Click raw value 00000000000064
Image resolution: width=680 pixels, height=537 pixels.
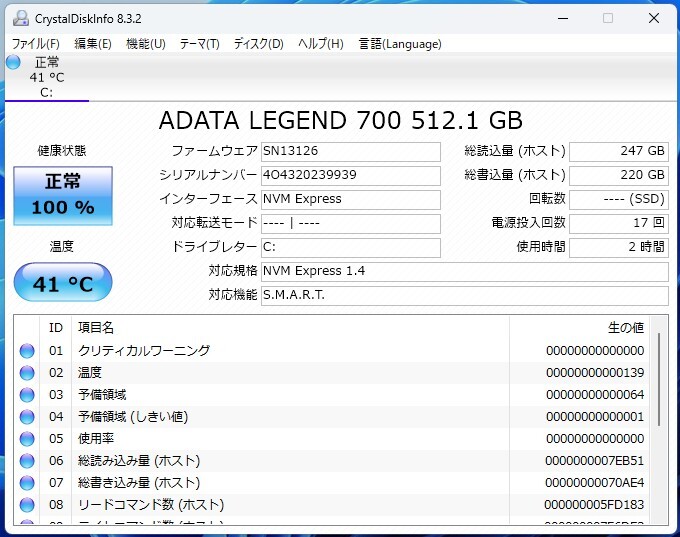(595, 395)
